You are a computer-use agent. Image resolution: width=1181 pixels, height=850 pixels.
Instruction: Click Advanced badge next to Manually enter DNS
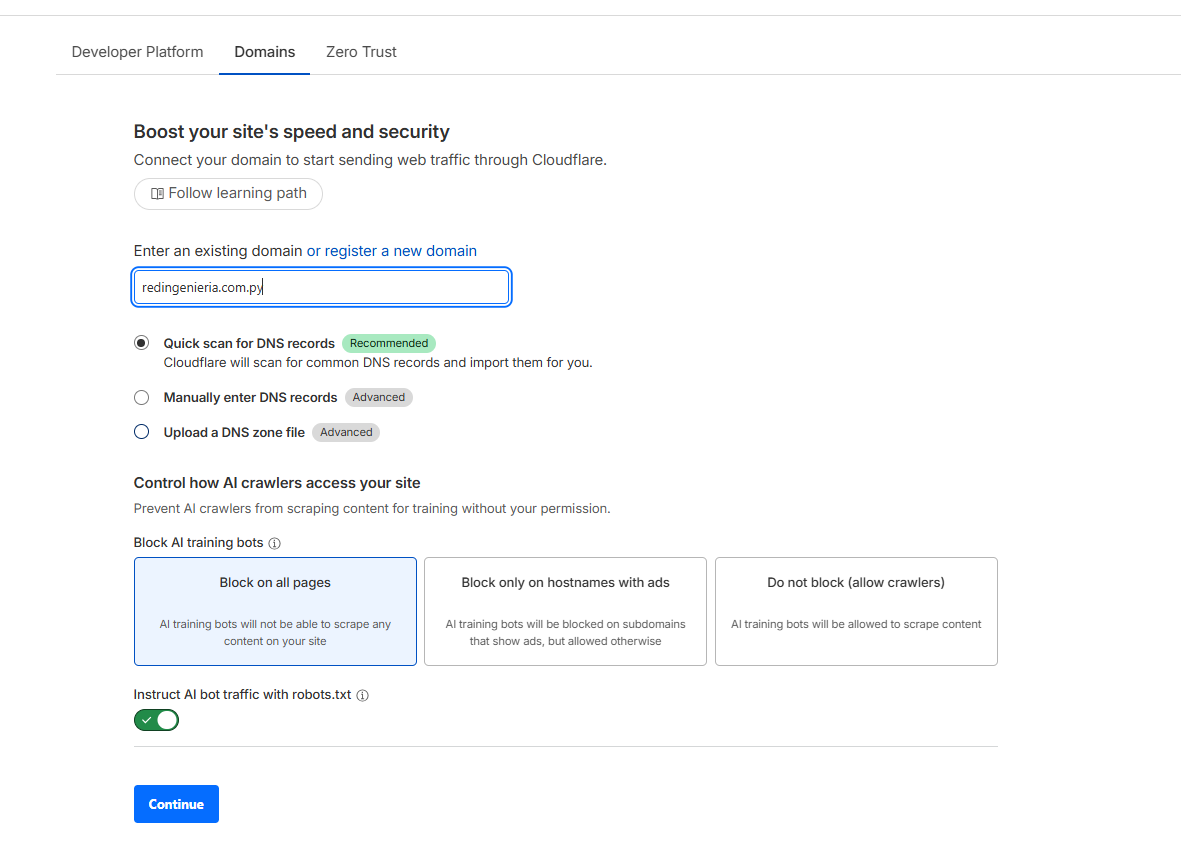(379, 398)
